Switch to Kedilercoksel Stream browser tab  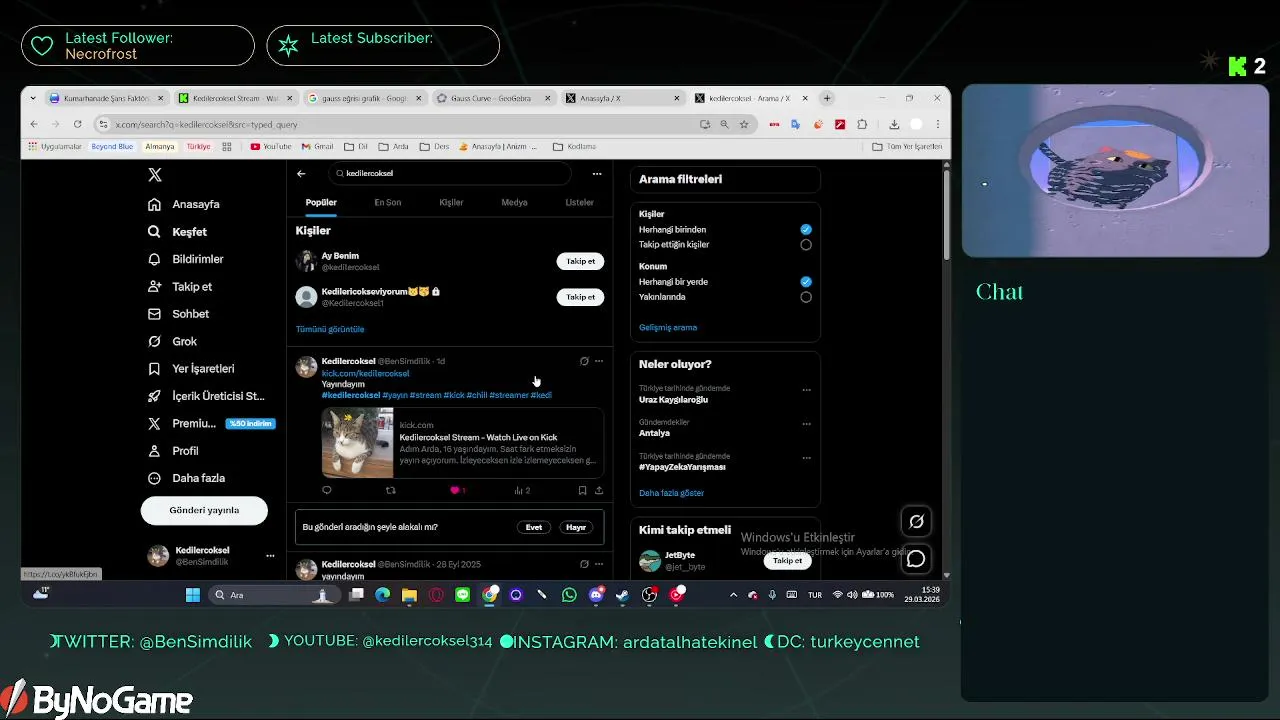235,98
